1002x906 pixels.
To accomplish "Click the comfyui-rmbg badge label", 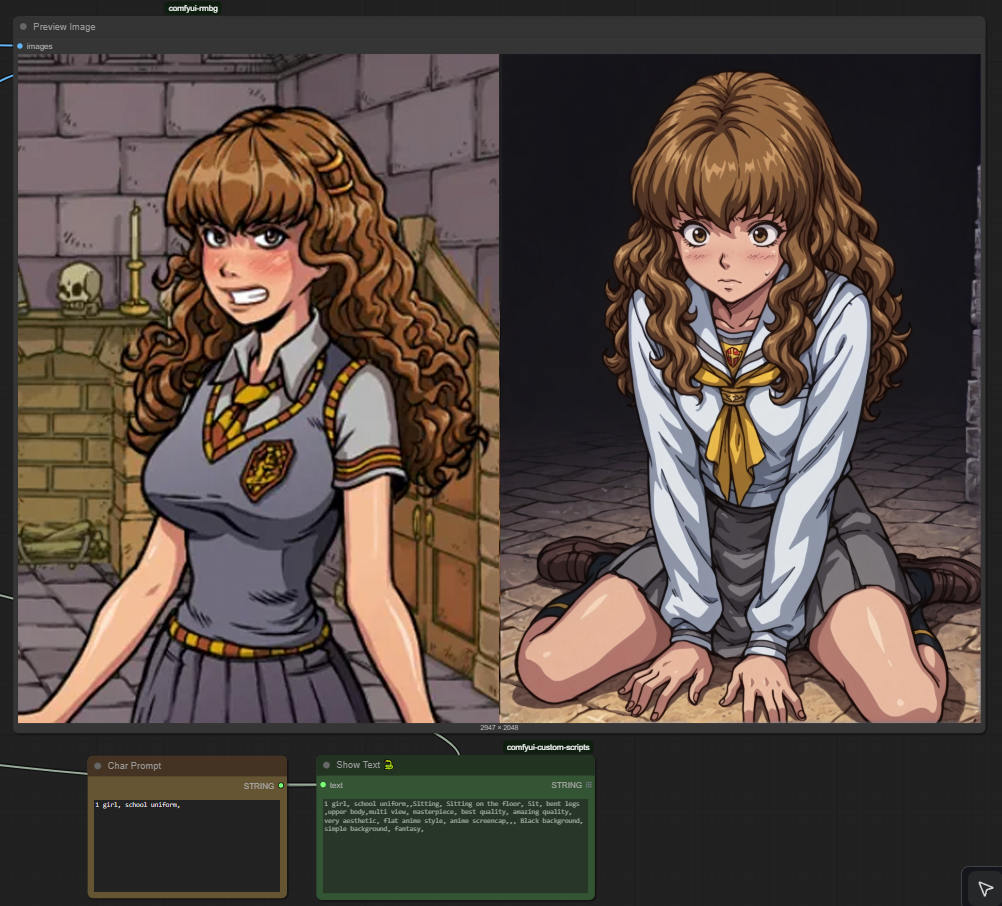I will pos(193,8).
